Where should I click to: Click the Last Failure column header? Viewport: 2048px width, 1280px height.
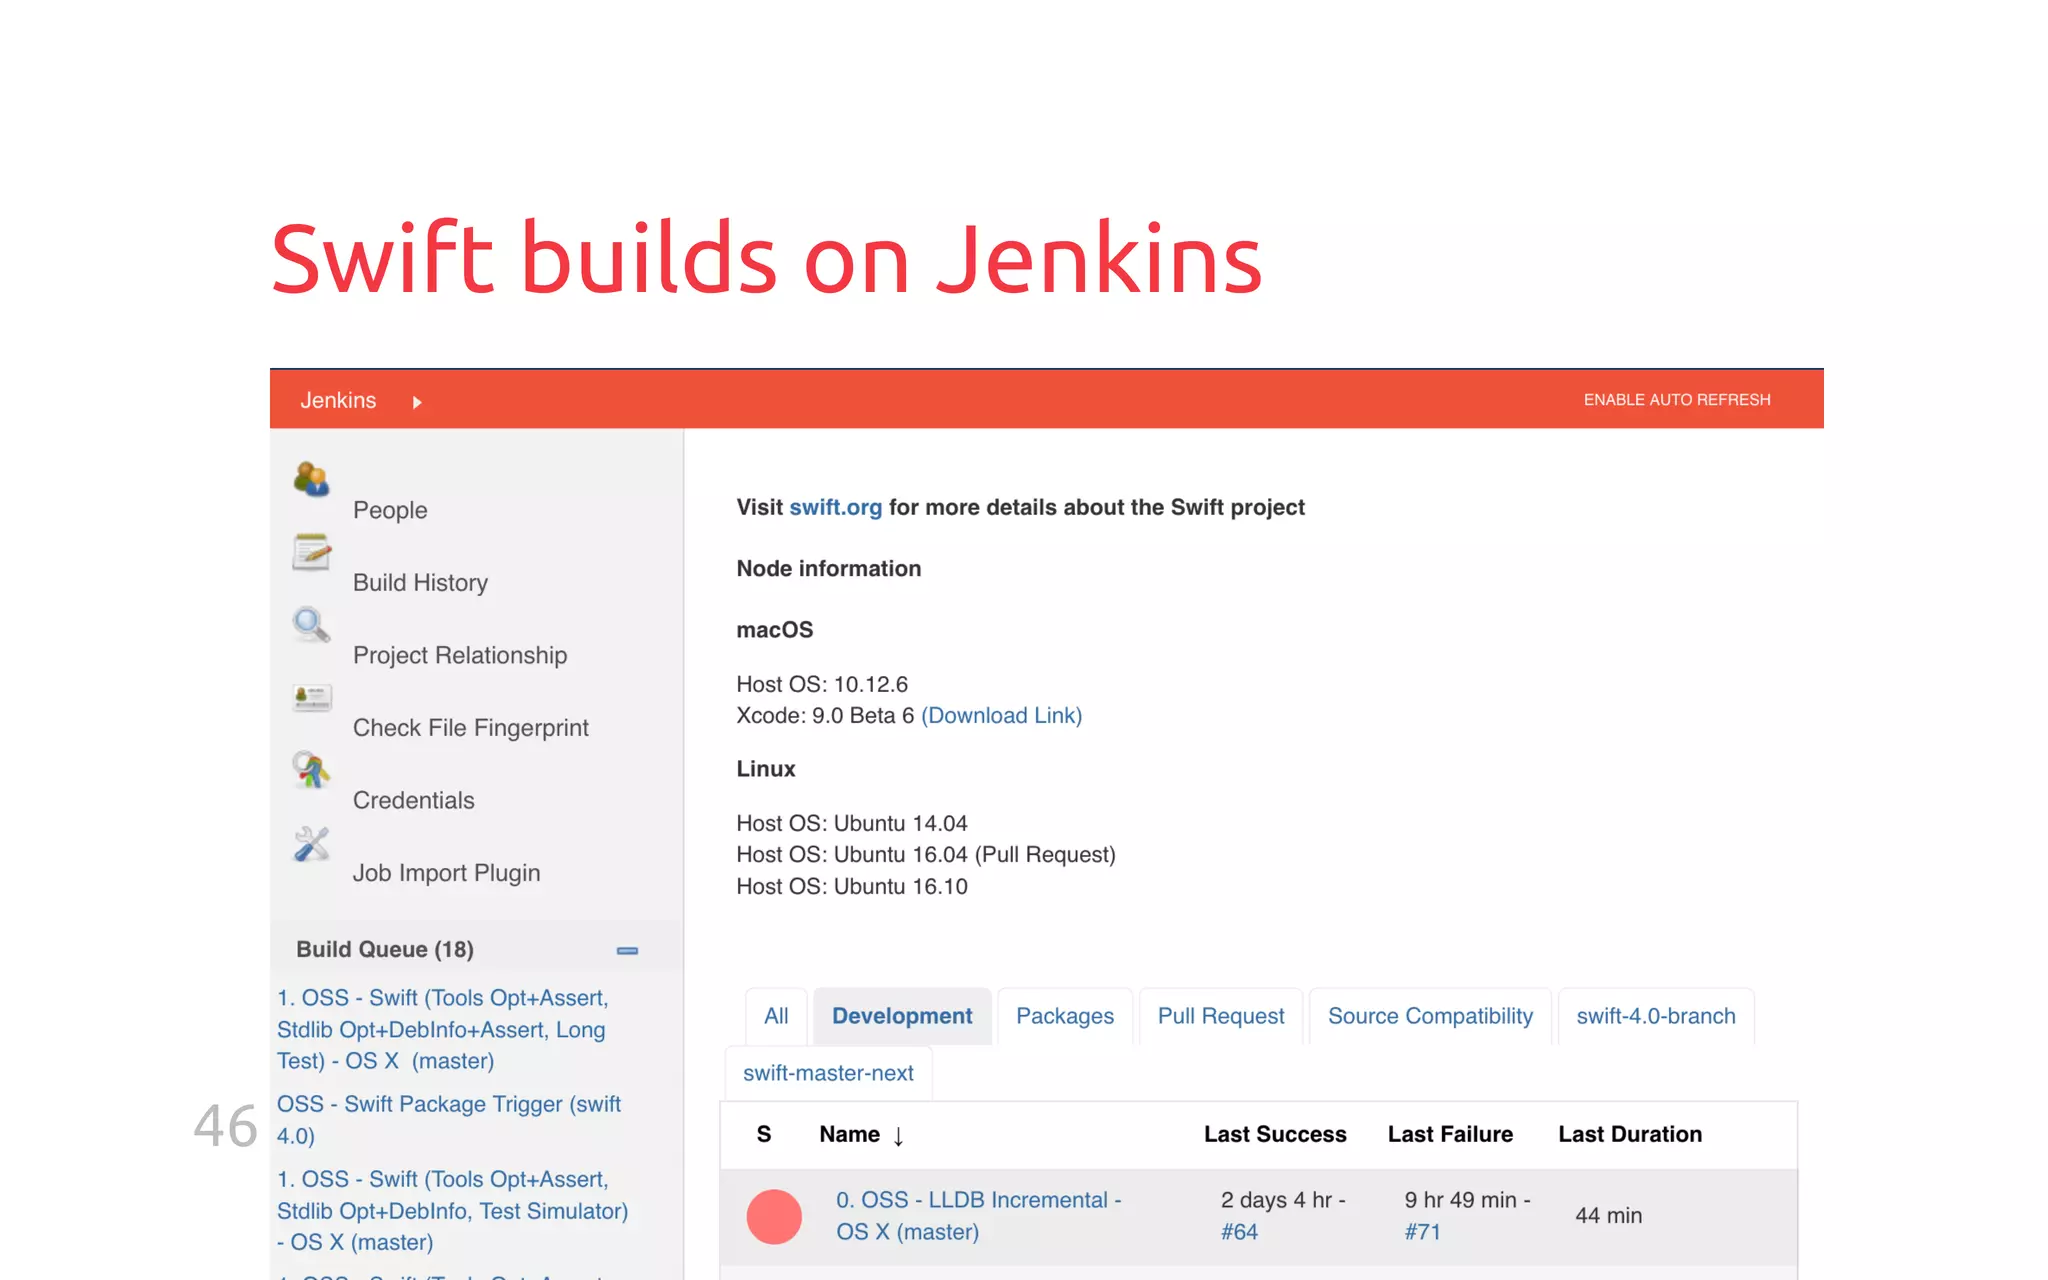[x=1450, y=1134]
